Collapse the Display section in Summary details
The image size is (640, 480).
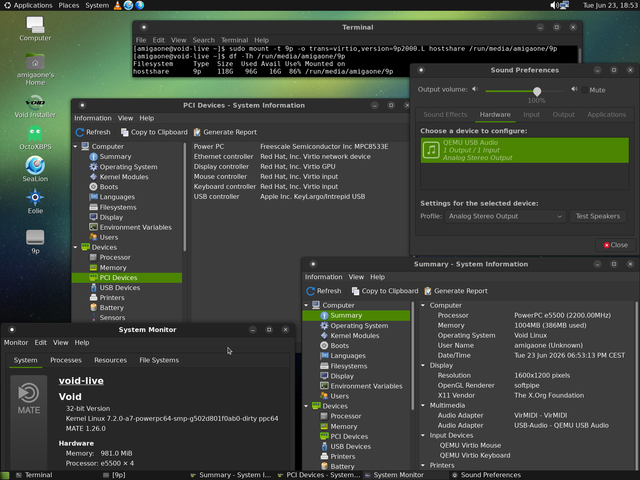coord(423,365)
